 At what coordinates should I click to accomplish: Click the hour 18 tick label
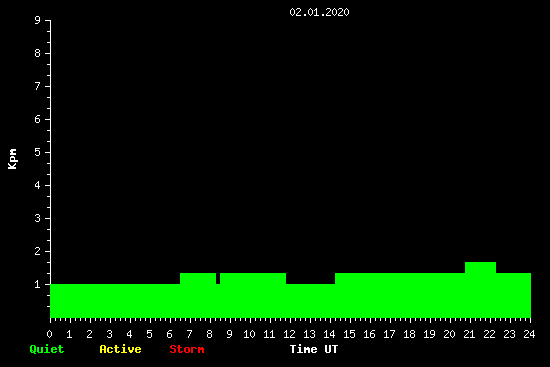click(x=409, y=334)
